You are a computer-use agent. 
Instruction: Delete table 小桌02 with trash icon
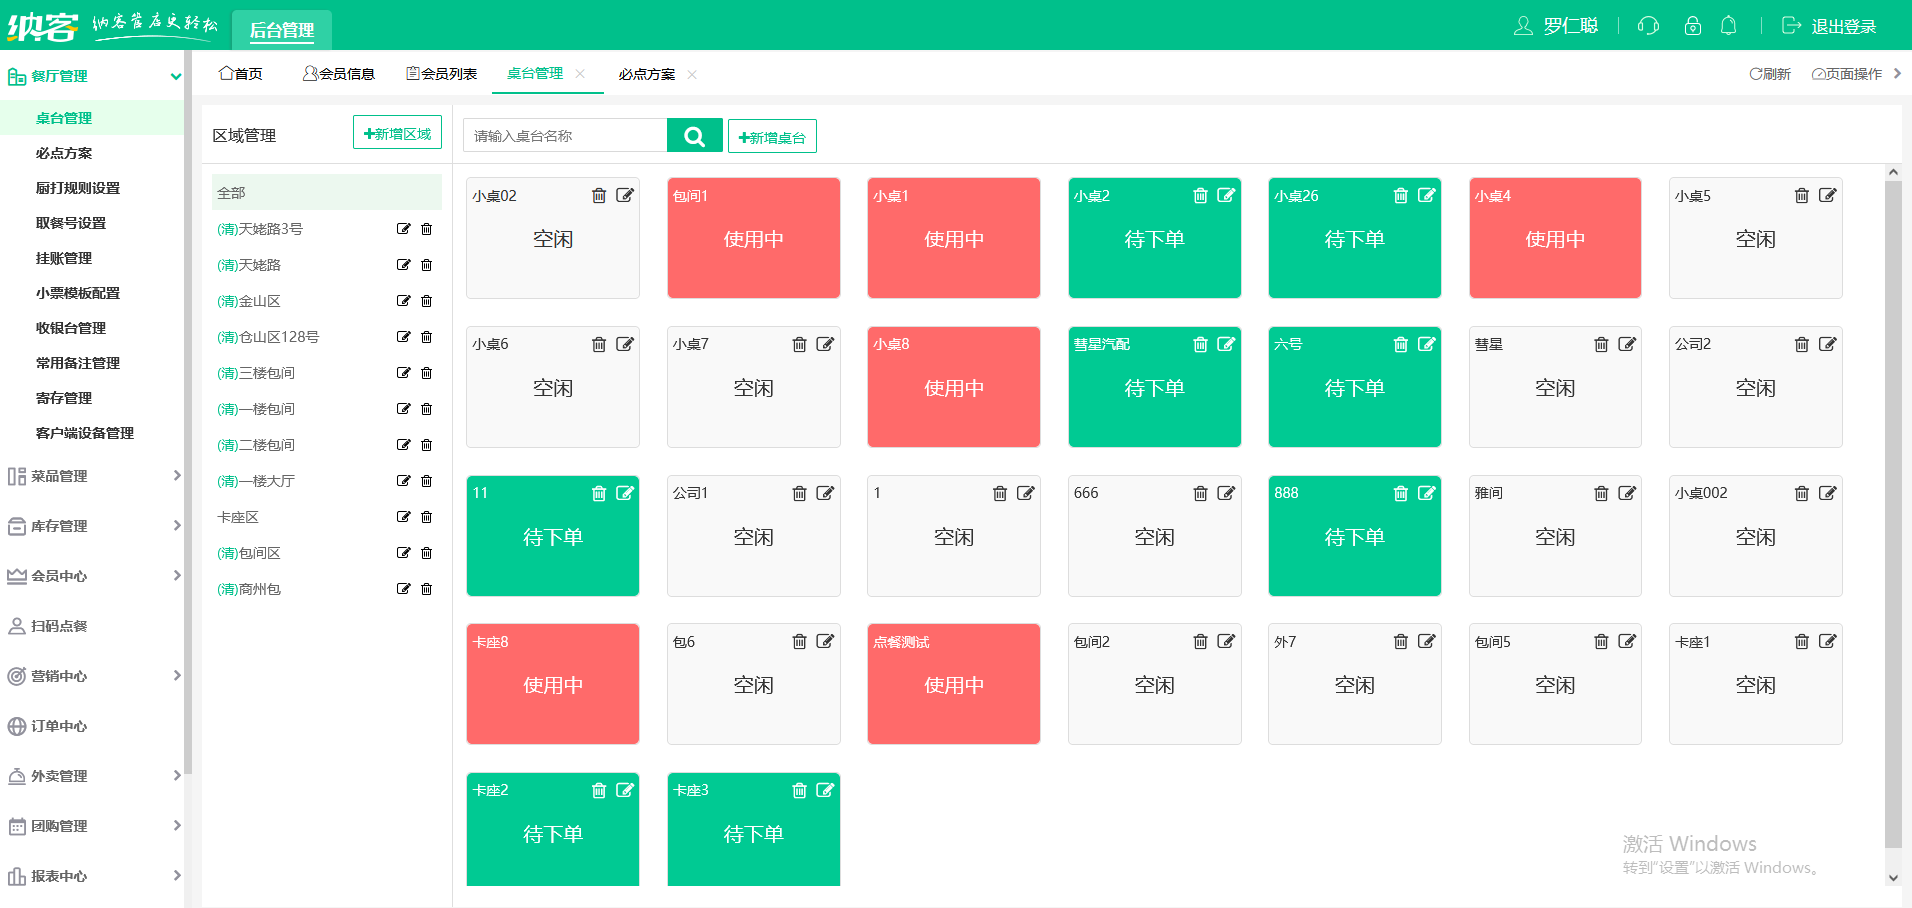pyautogui.click(x=598, y=196)
